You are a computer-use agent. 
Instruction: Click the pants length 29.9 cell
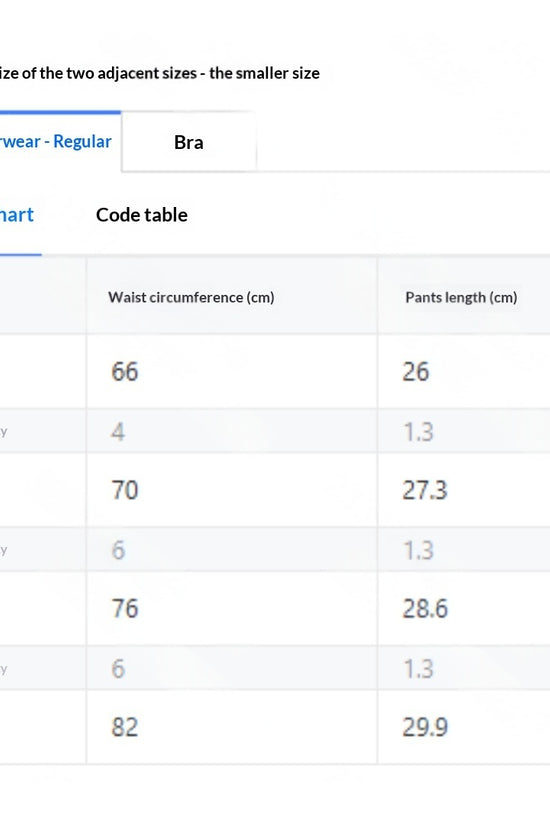click(x=464, y=727)
